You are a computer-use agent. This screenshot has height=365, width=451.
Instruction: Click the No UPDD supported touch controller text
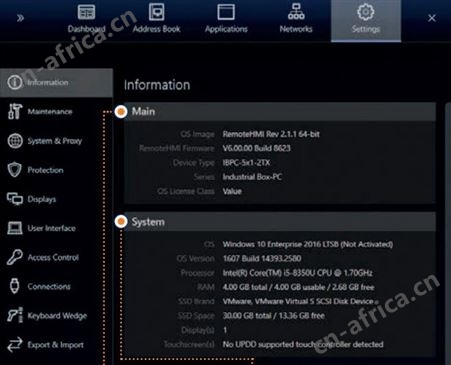tap(303, 344)
